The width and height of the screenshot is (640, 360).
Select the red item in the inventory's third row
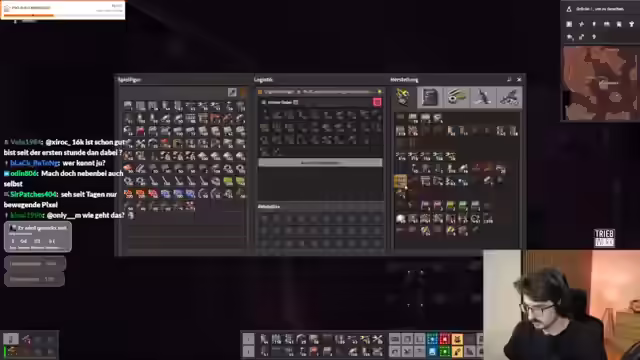pyautogui.click(x=140, y=131)
